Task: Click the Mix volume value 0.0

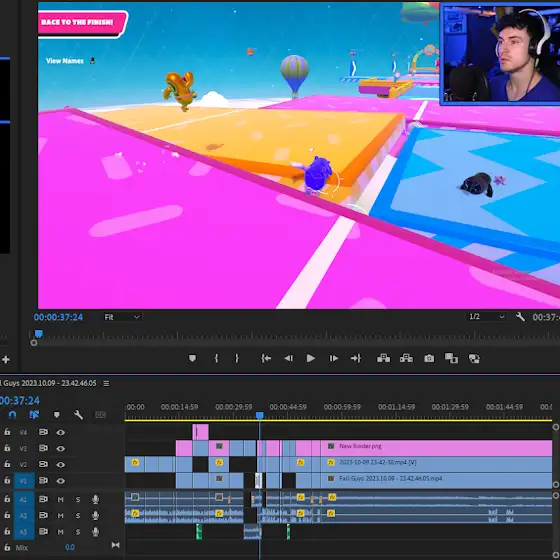Action: click(70, 547)
